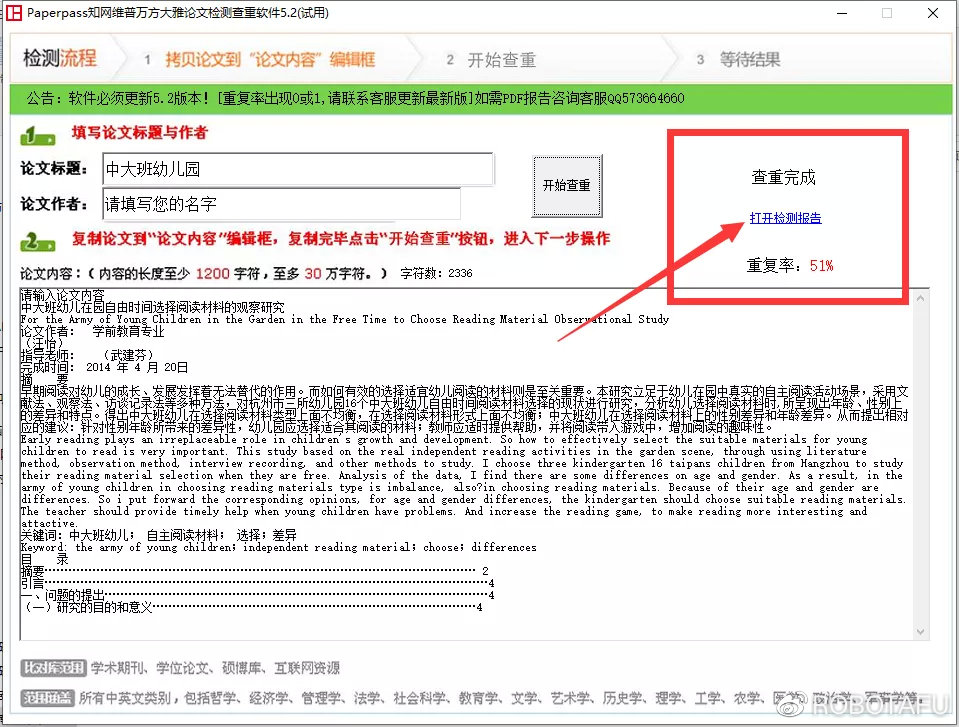
Task: Click the 字符数: 2336 counter
Action: pos(436,273)
